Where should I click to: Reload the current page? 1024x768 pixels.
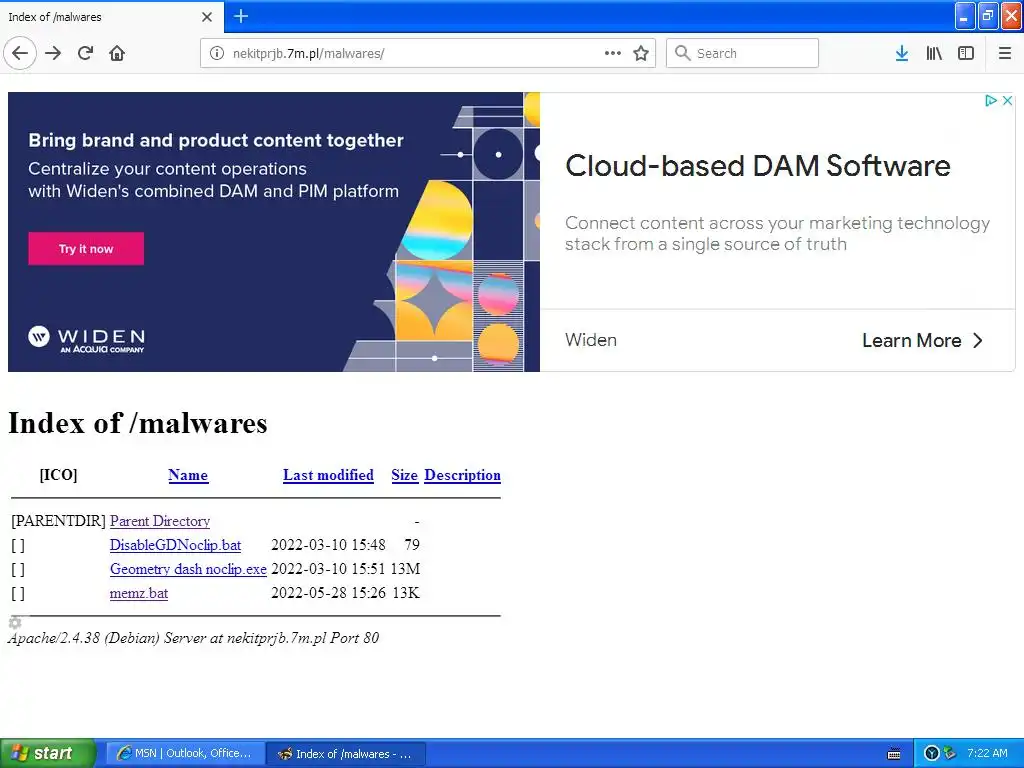[x=86, y=53]
